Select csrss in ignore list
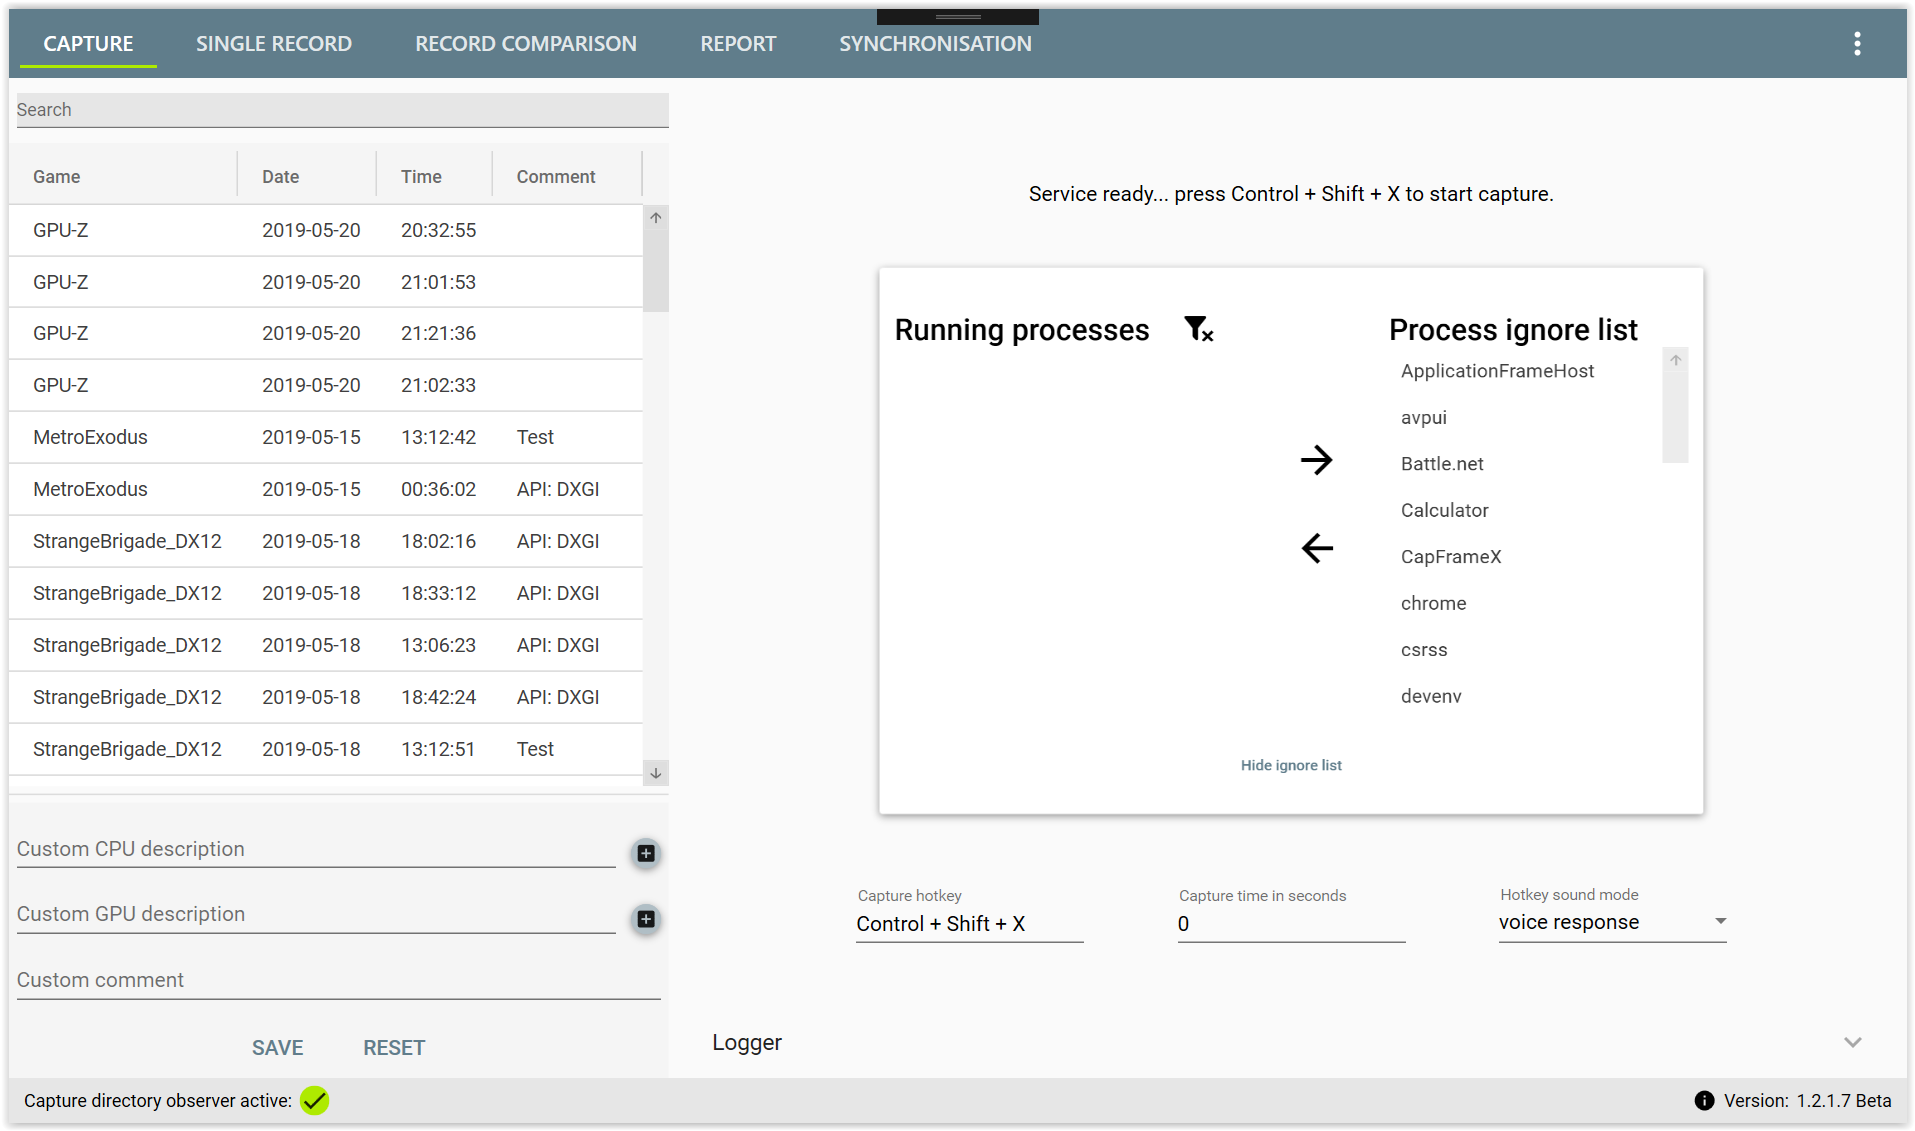This screenshot has height=1131, width=1915. 1424,650
